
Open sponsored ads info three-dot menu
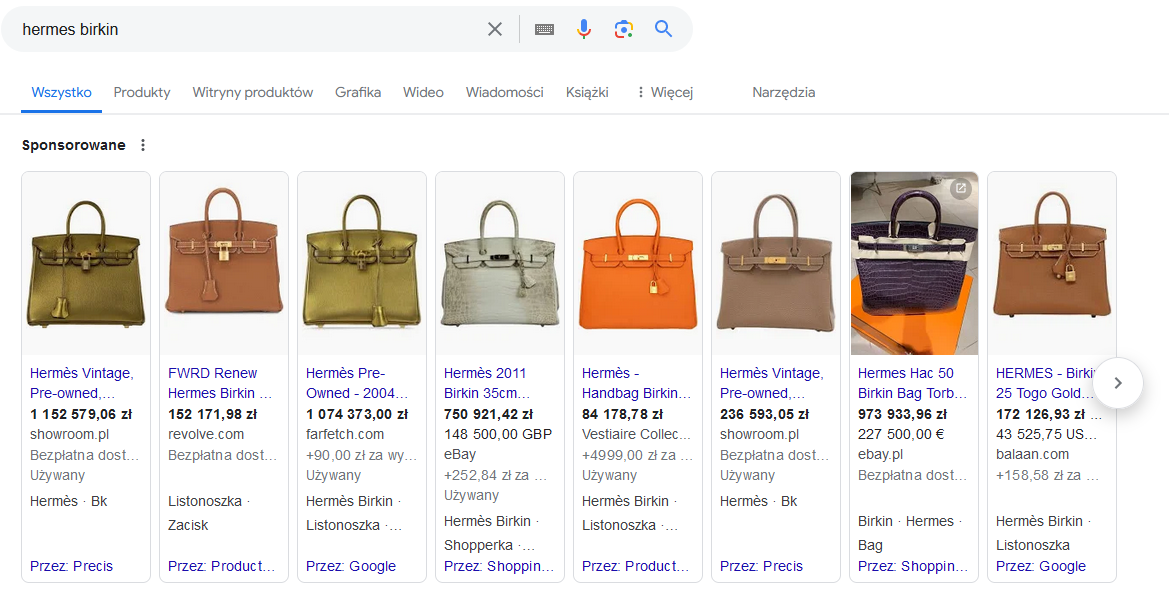(143, 145)
